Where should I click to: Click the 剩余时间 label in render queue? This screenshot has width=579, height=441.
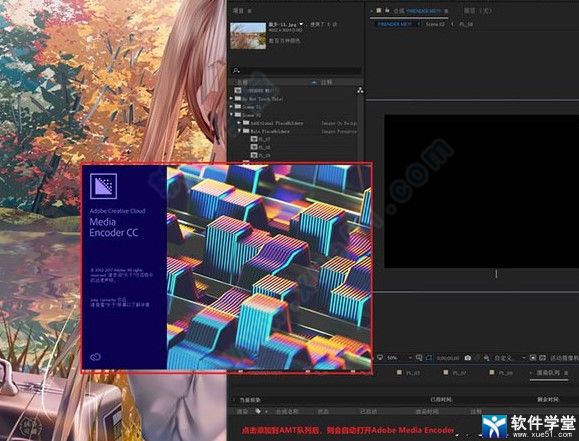(548, 400)
